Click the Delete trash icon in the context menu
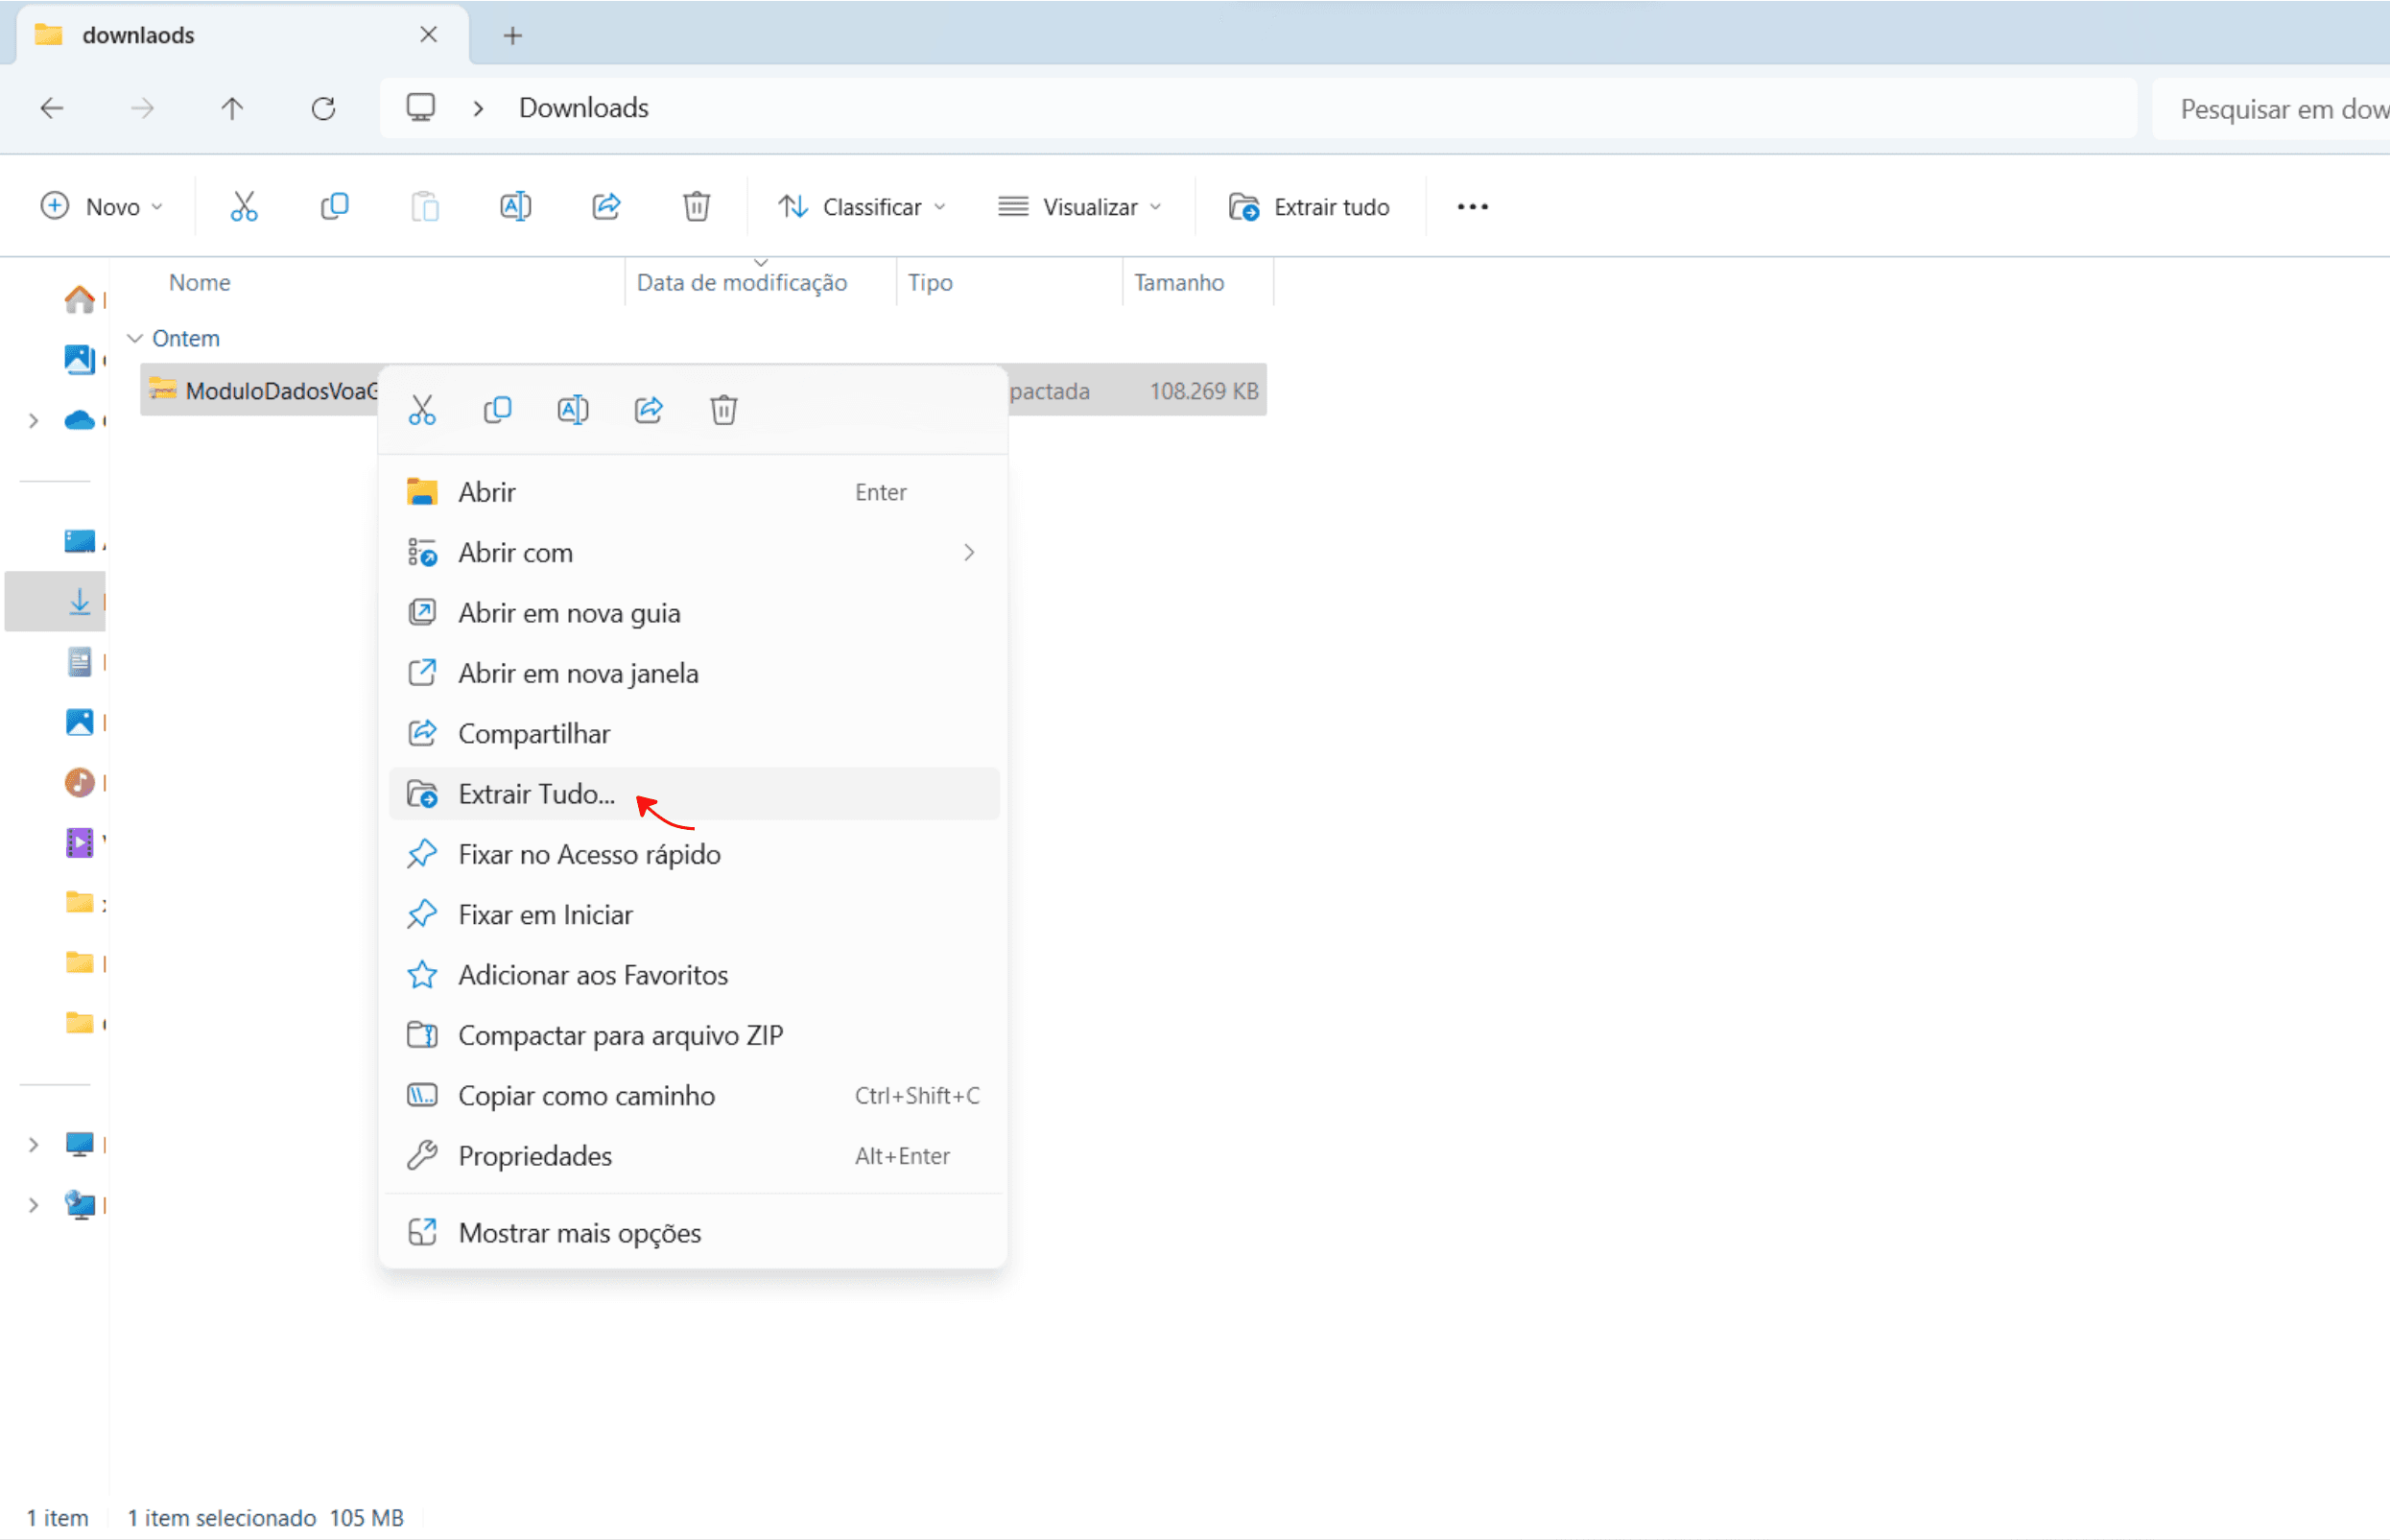2390x1540 pixels. (x=724, y=410)
